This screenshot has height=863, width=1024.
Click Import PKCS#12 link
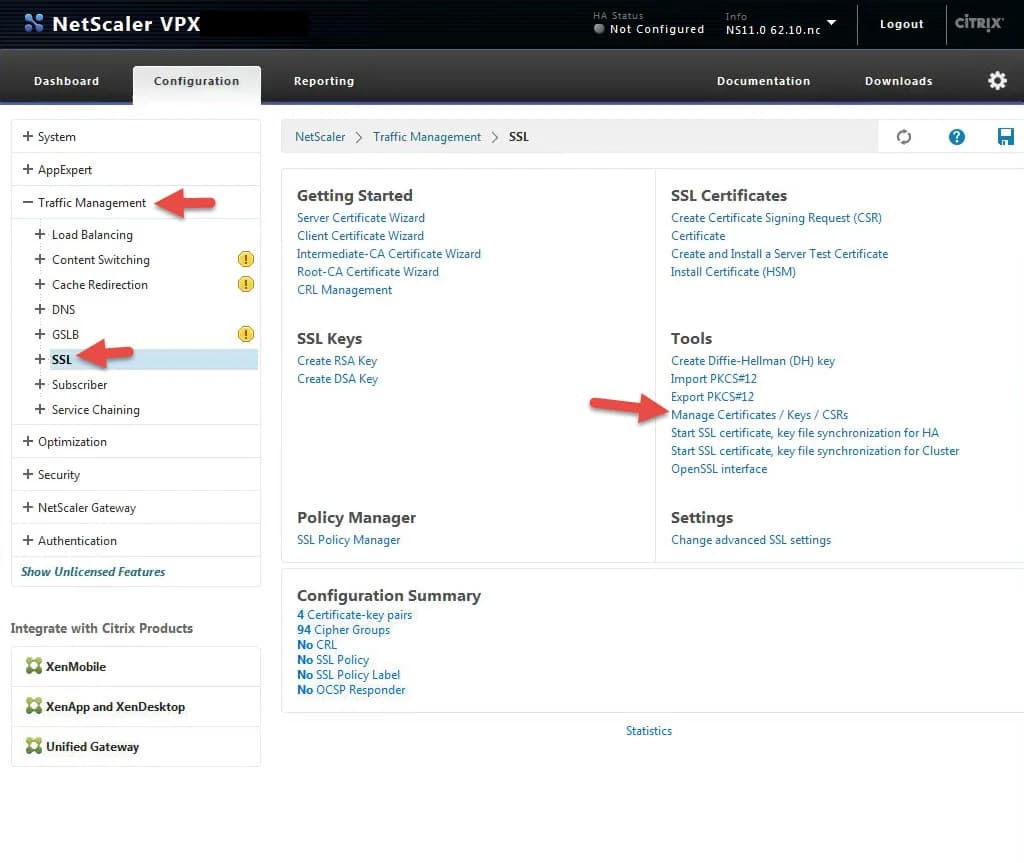pos(713,379)
